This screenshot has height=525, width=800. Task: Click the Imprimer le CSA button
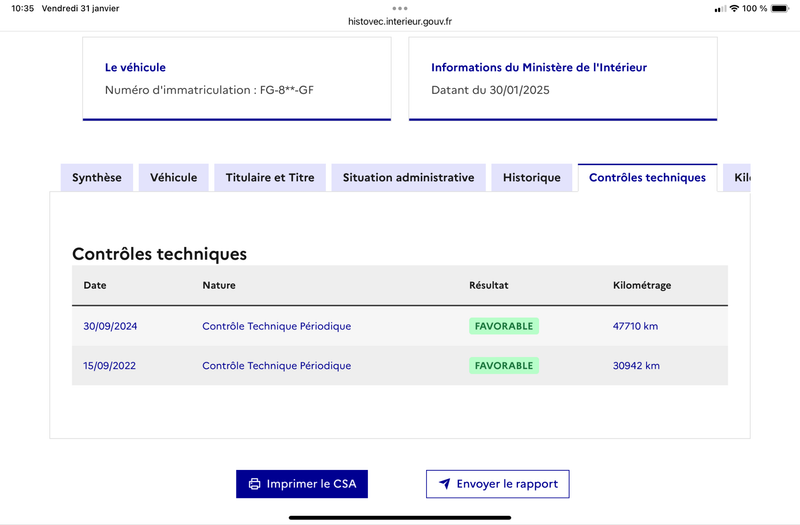click(x=302, y=484)
